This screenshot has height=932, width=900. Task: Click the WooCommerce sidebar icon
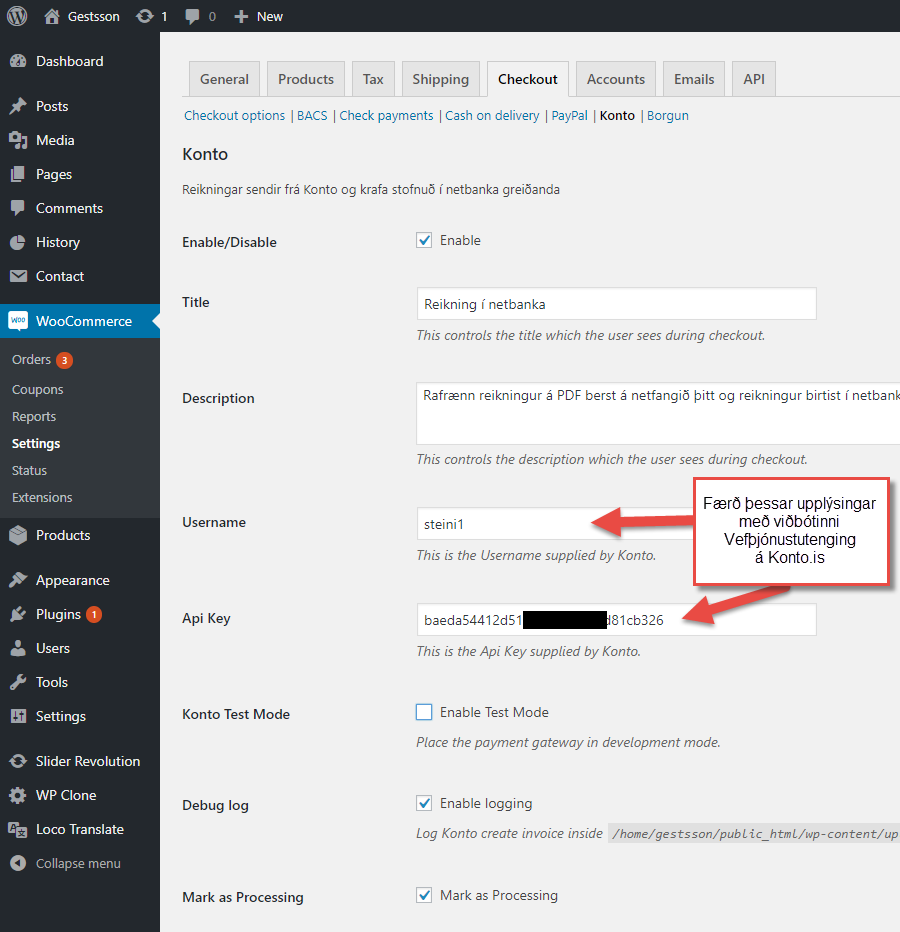pos(20,321)
